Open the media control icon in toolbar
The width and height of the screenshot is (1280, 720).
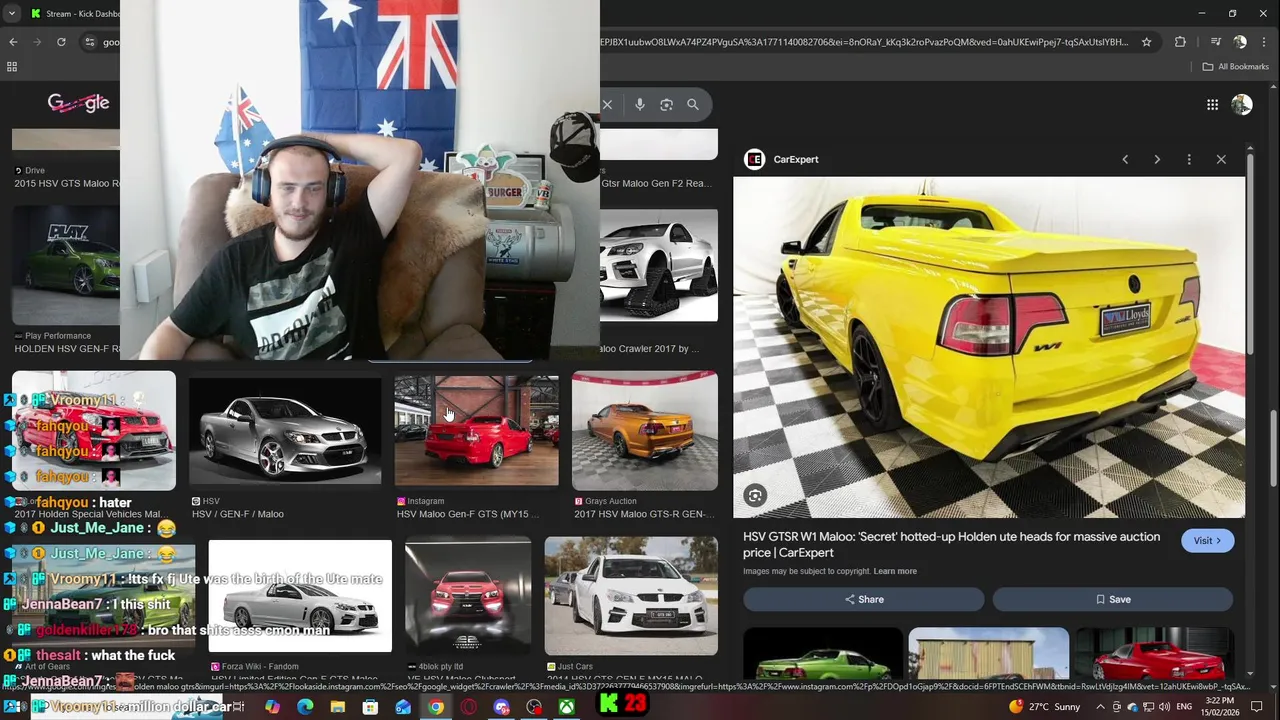[x=1215, y=42]
